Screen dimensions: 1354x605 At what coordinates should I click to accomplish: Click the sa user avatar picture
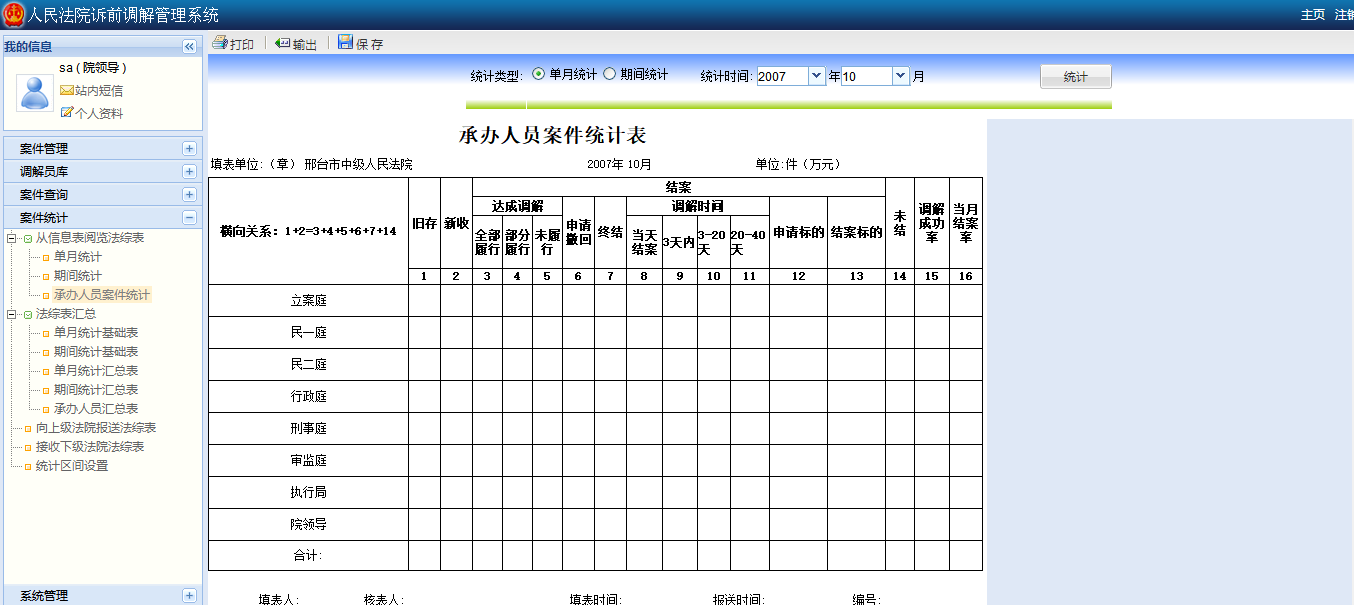[33, 97]
